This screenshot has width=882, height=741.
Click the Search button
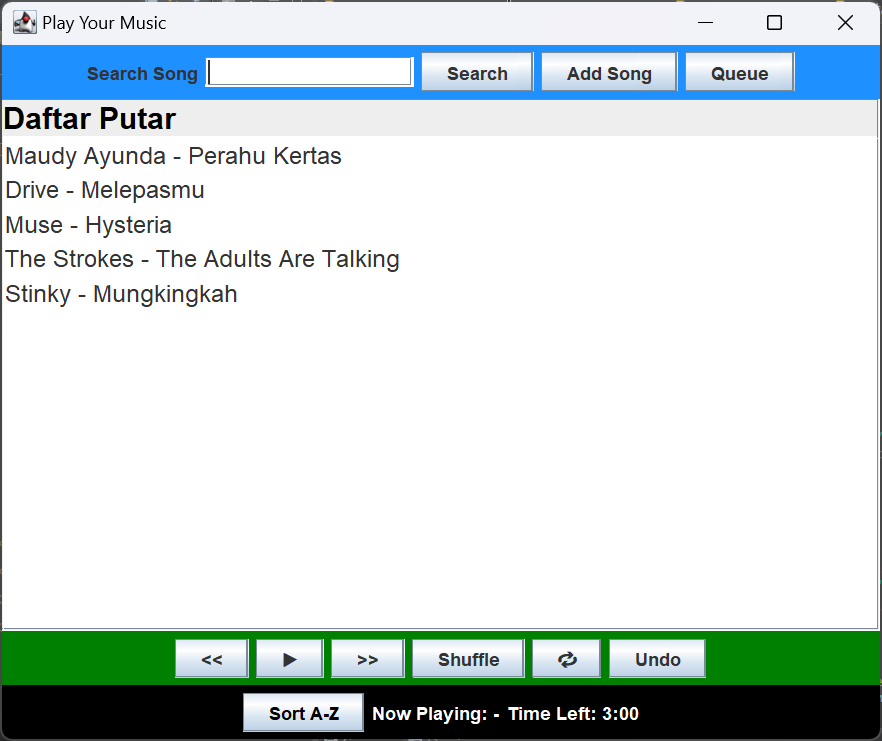point(477,72)
